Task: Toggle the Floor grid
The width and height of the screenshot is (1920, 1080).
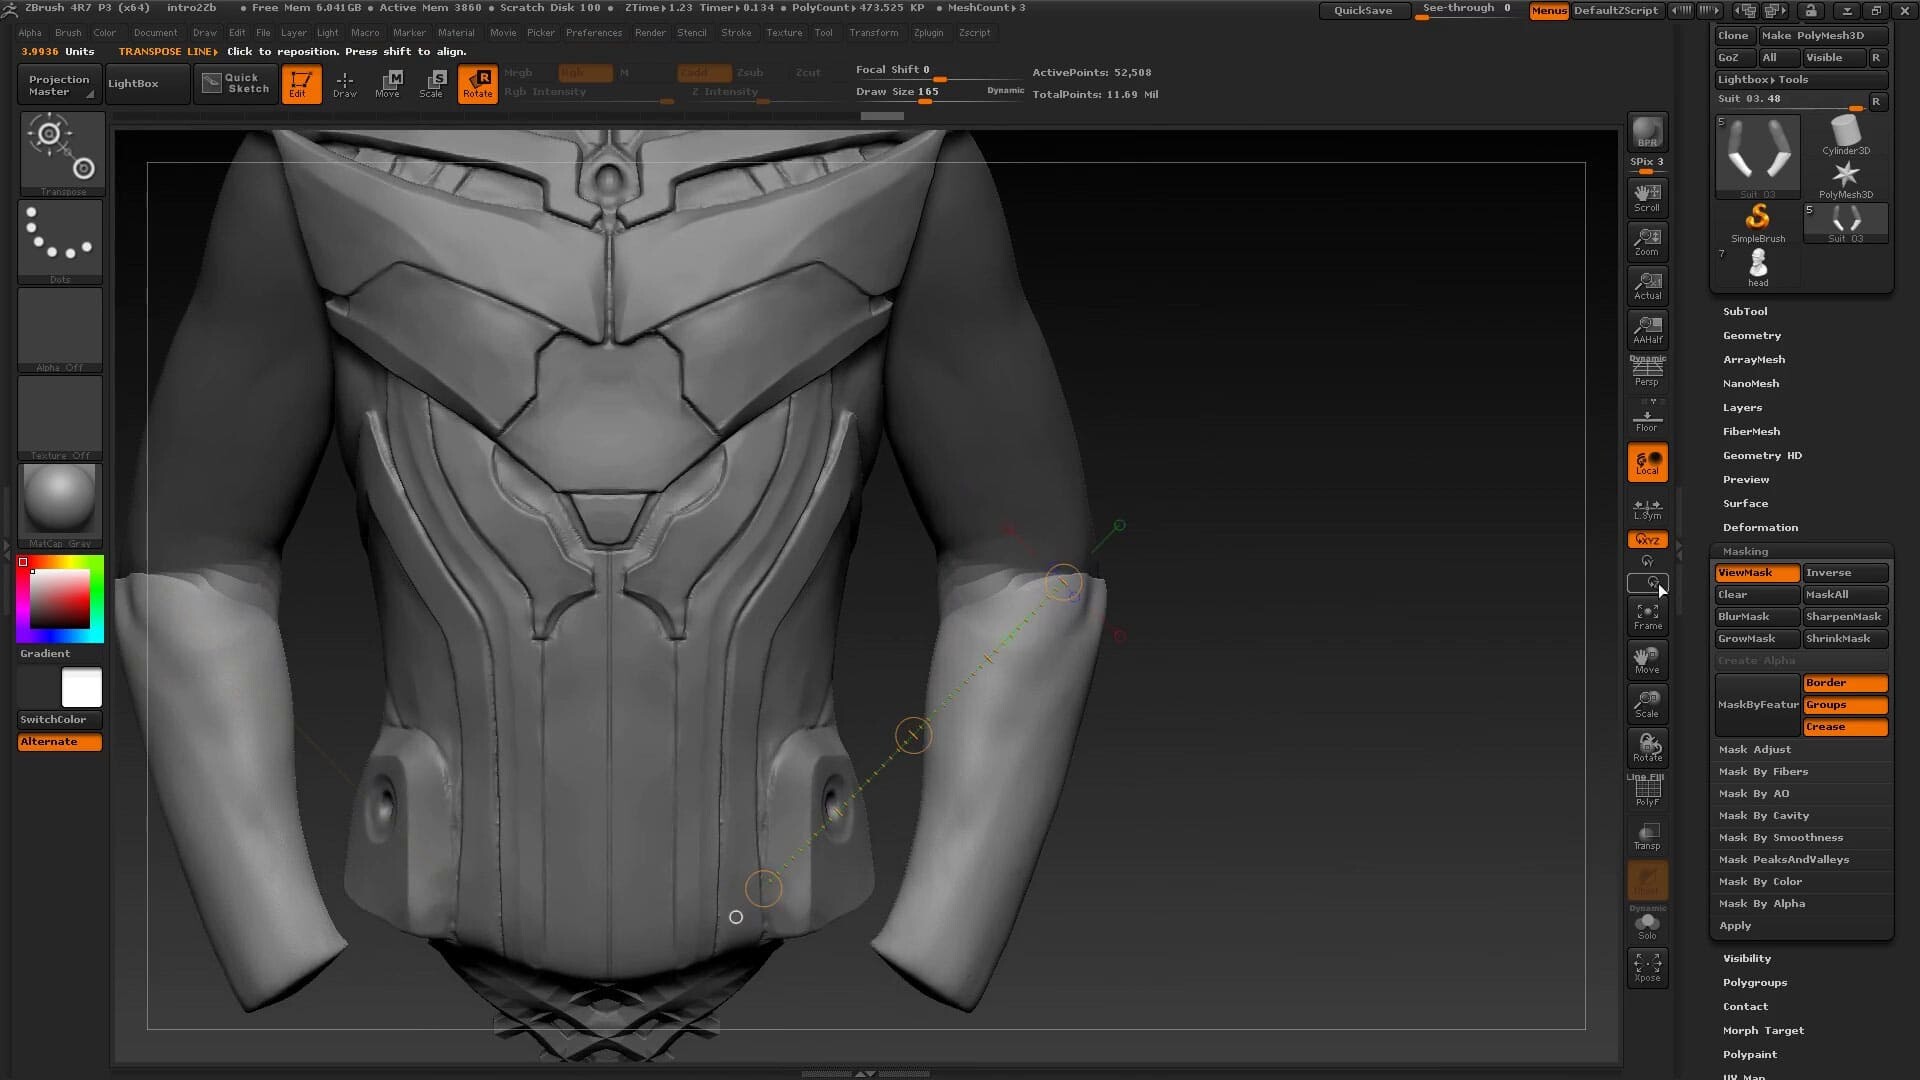Action: (1647, 416)
